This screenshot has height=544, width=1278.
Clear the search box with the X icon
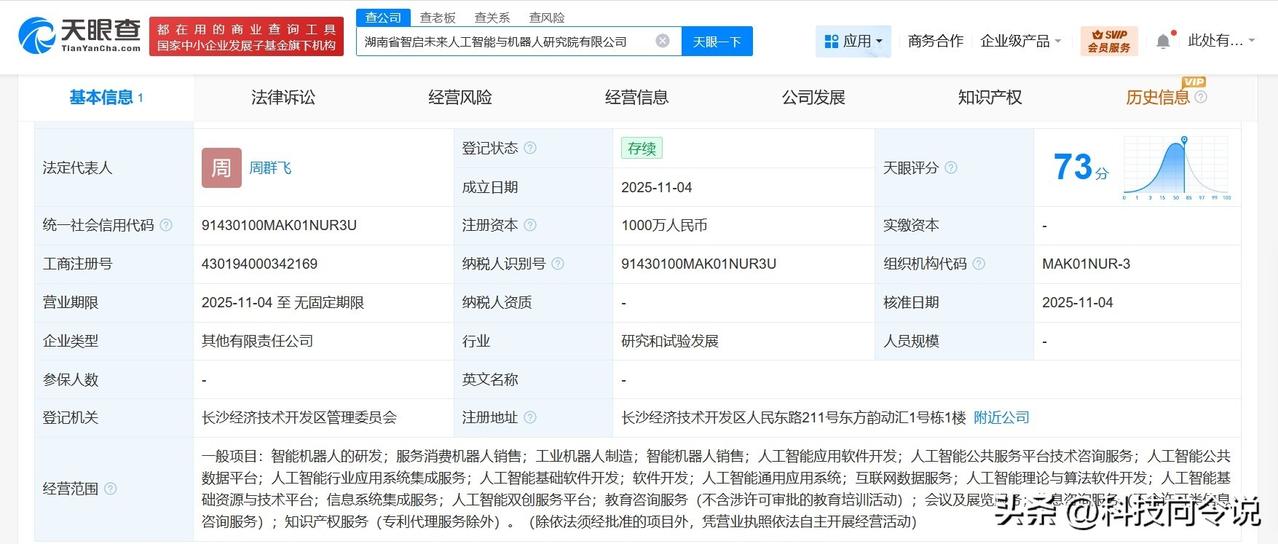point(663,41)
